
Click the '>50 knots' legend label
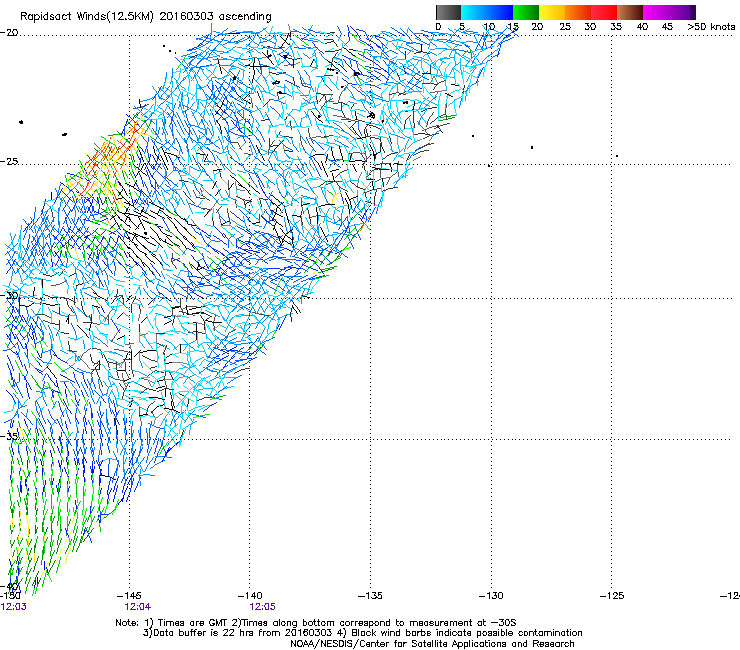[711, 27]
